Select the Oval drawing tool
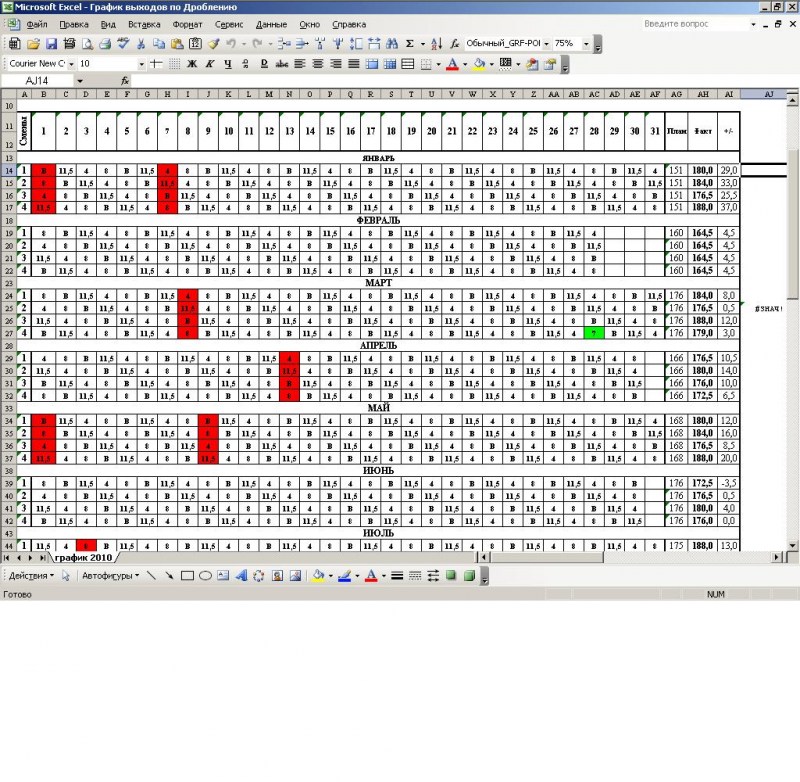Viewport: 800px width, 782px height. 205,575
